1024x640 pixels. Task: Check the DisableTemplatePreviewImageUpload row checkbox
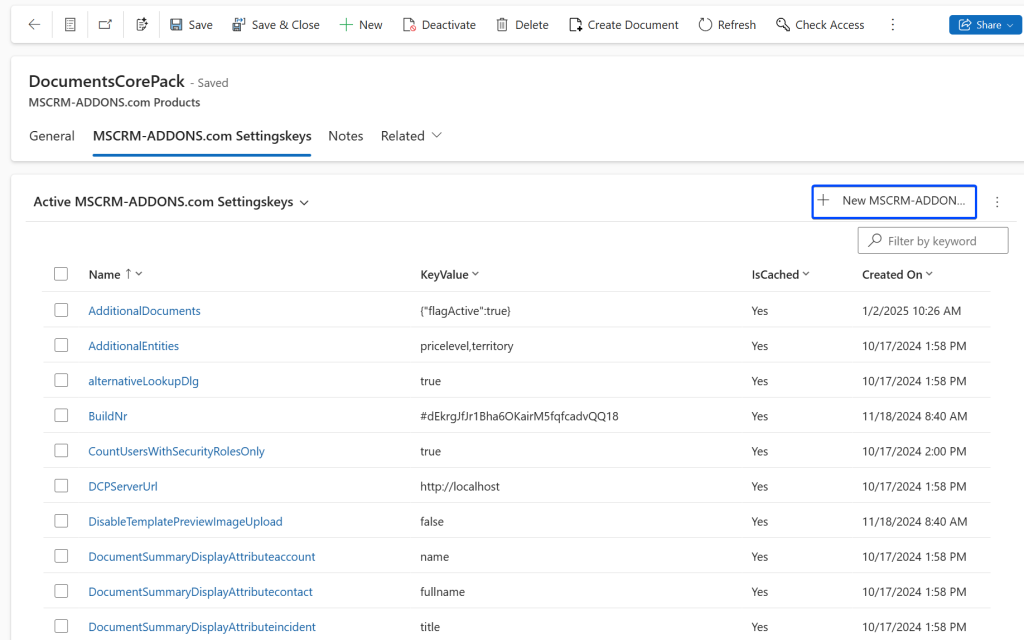click(x=61, y=521)
